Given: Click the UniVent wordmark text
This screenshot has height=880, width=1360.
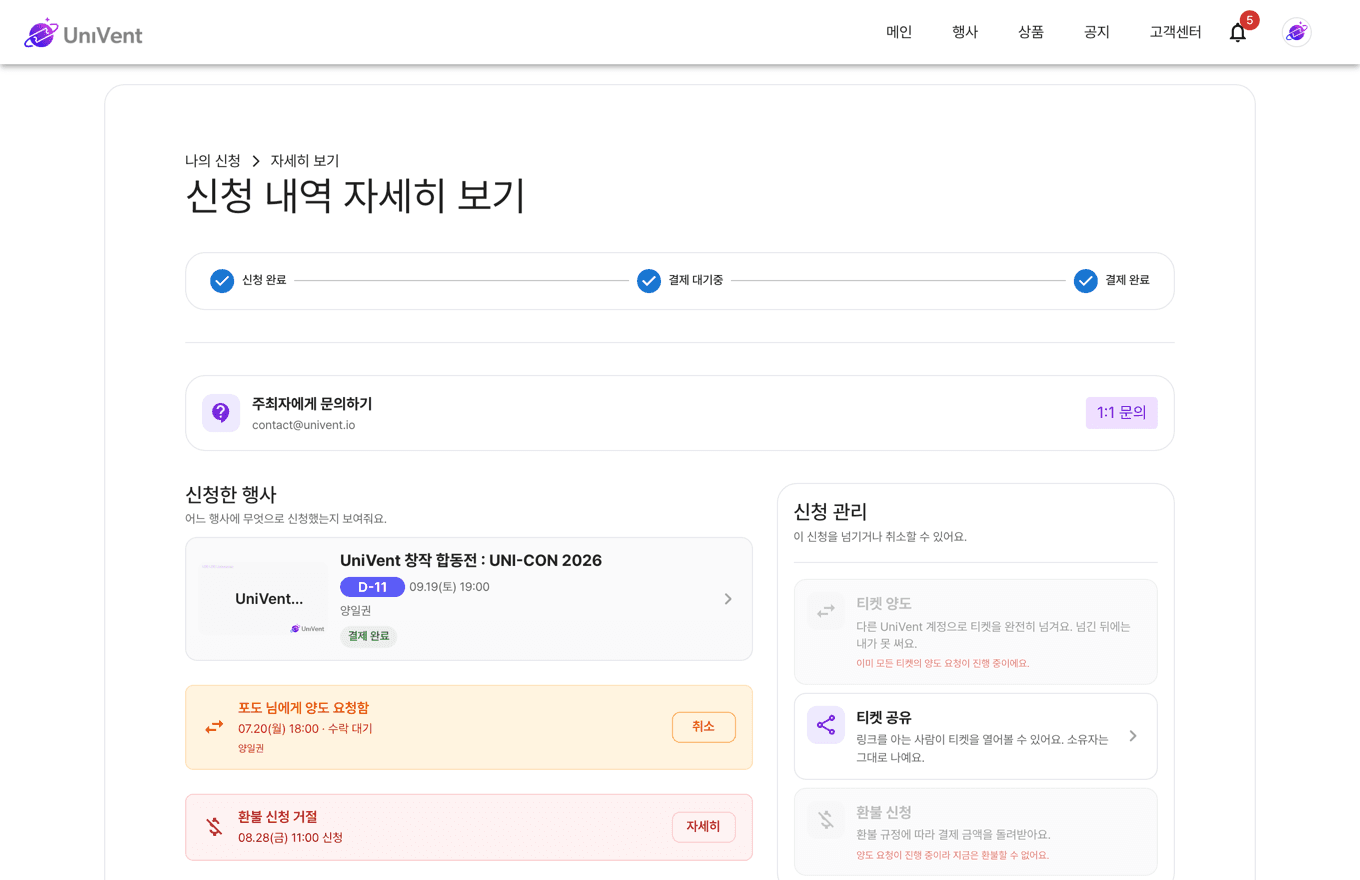Looking at the screenshot, I should pyautogui.click(x=103, y=35).
